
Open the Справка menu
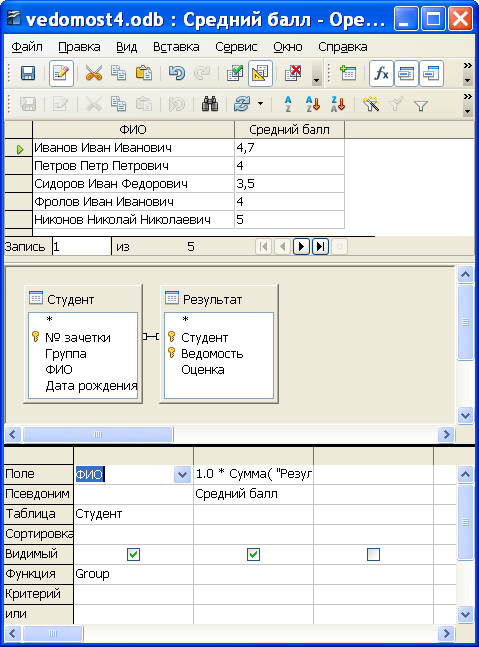tap(342, 47)
